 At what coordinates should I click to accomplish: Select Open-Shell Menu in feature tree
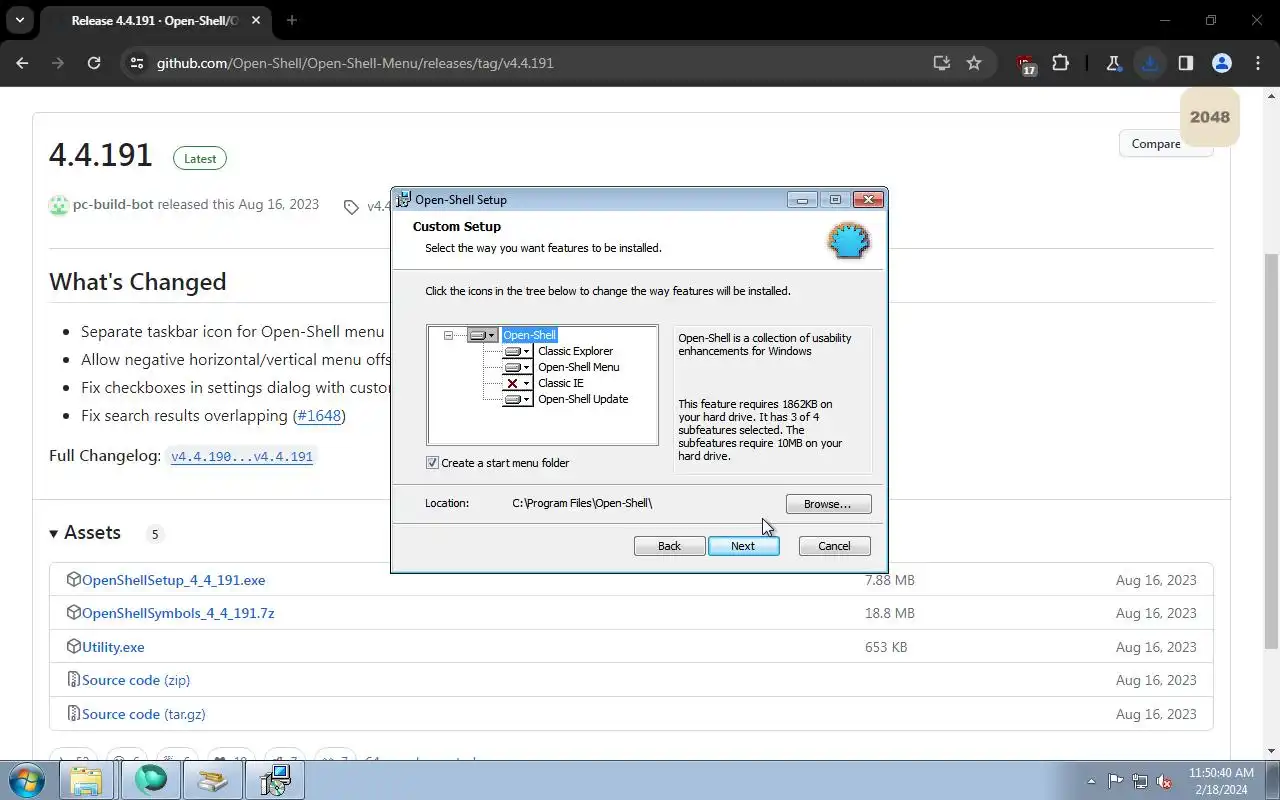point(578,367)
